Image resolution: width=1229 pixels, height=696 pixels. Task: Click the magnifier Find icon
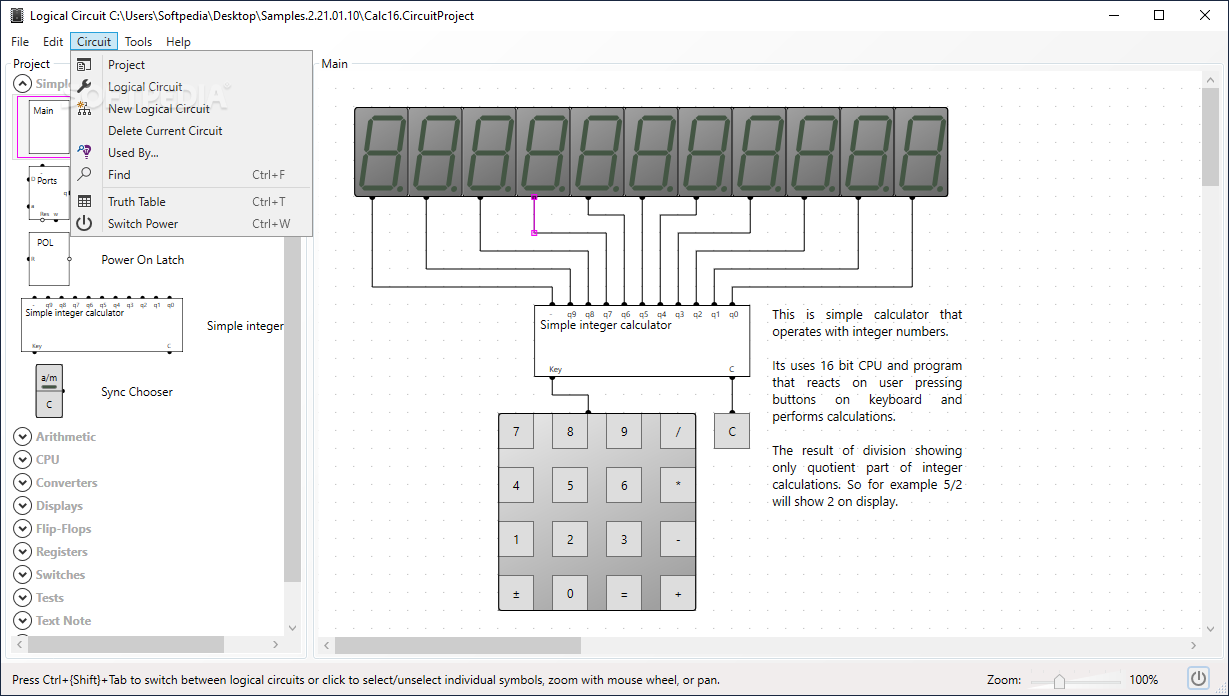[85, 174]
